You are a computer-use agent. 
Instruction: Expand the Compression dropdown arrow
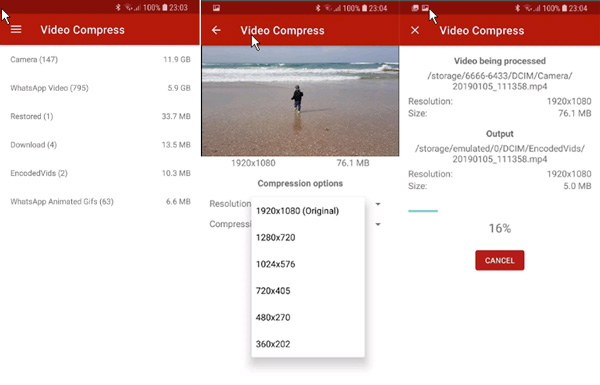tap(378, 224)
